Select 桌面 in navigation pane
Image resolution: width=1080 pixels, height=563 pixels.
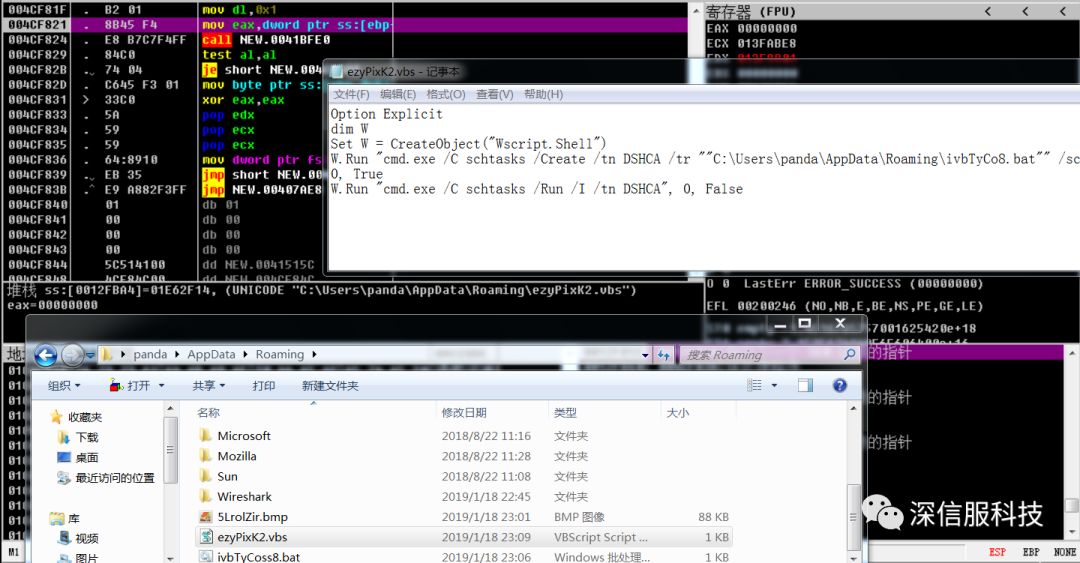click(87, 458)
